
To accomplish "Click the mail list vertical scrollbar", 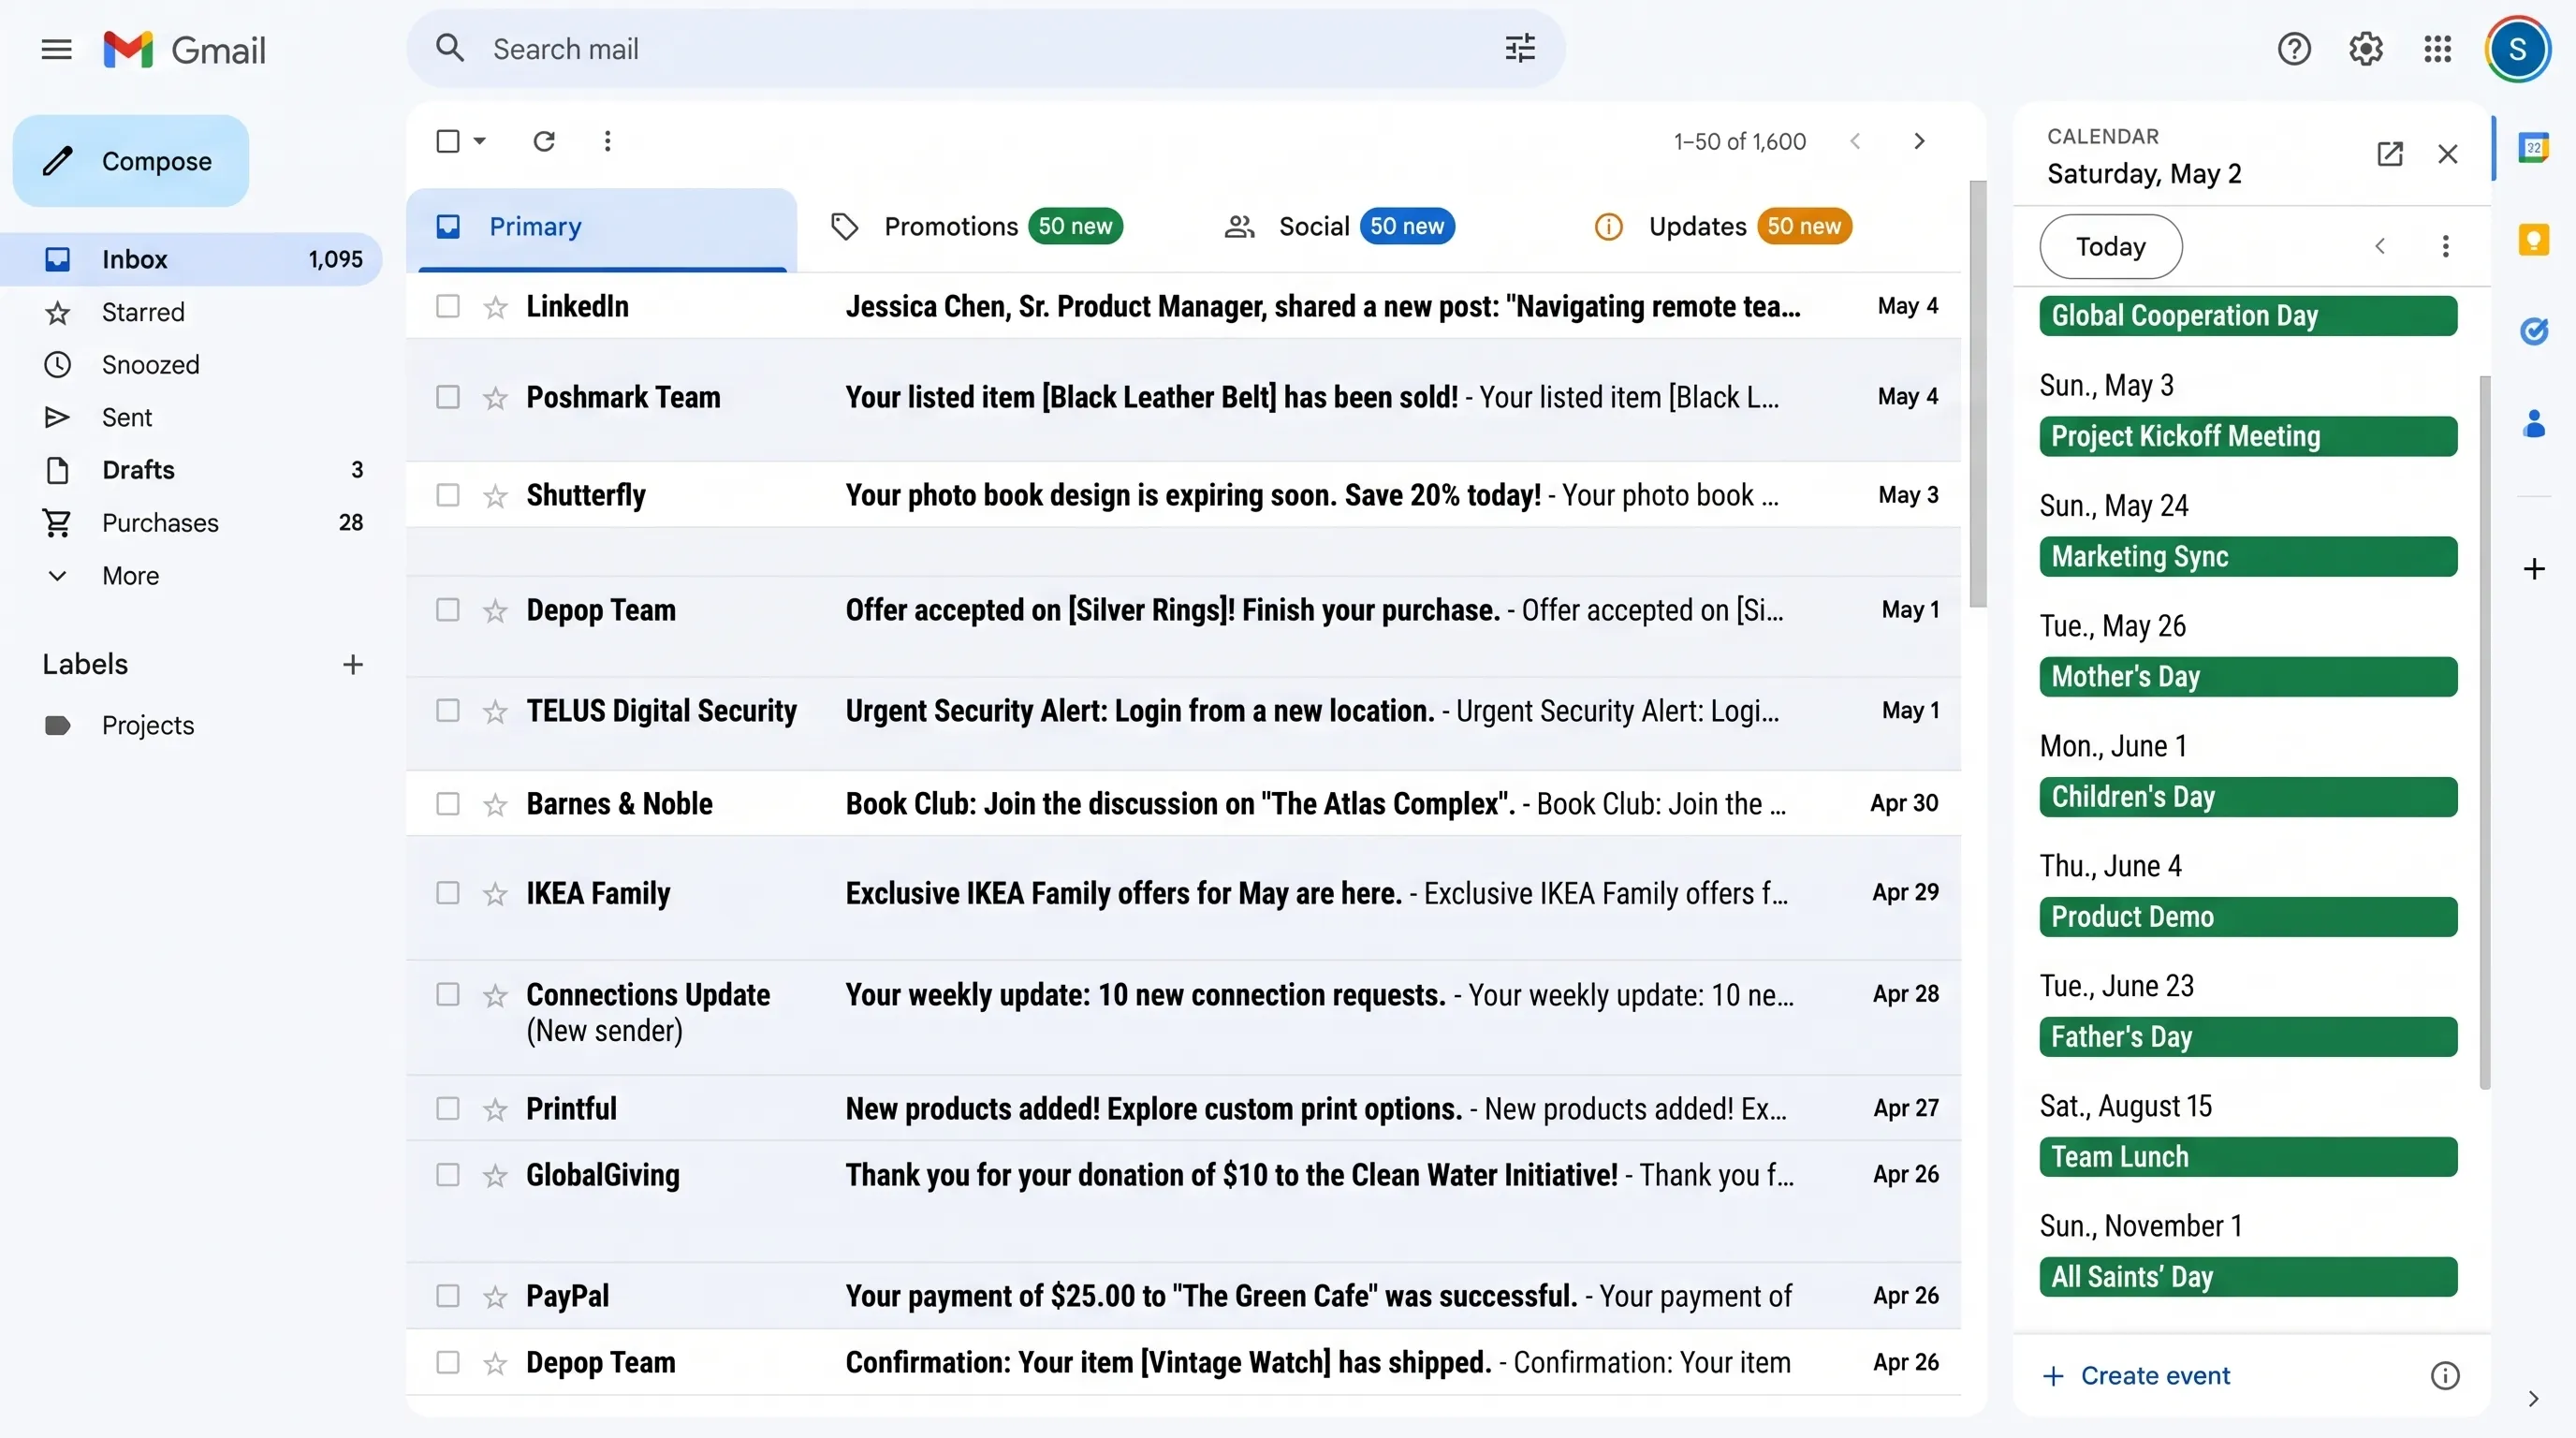I will click(1977, 394).
